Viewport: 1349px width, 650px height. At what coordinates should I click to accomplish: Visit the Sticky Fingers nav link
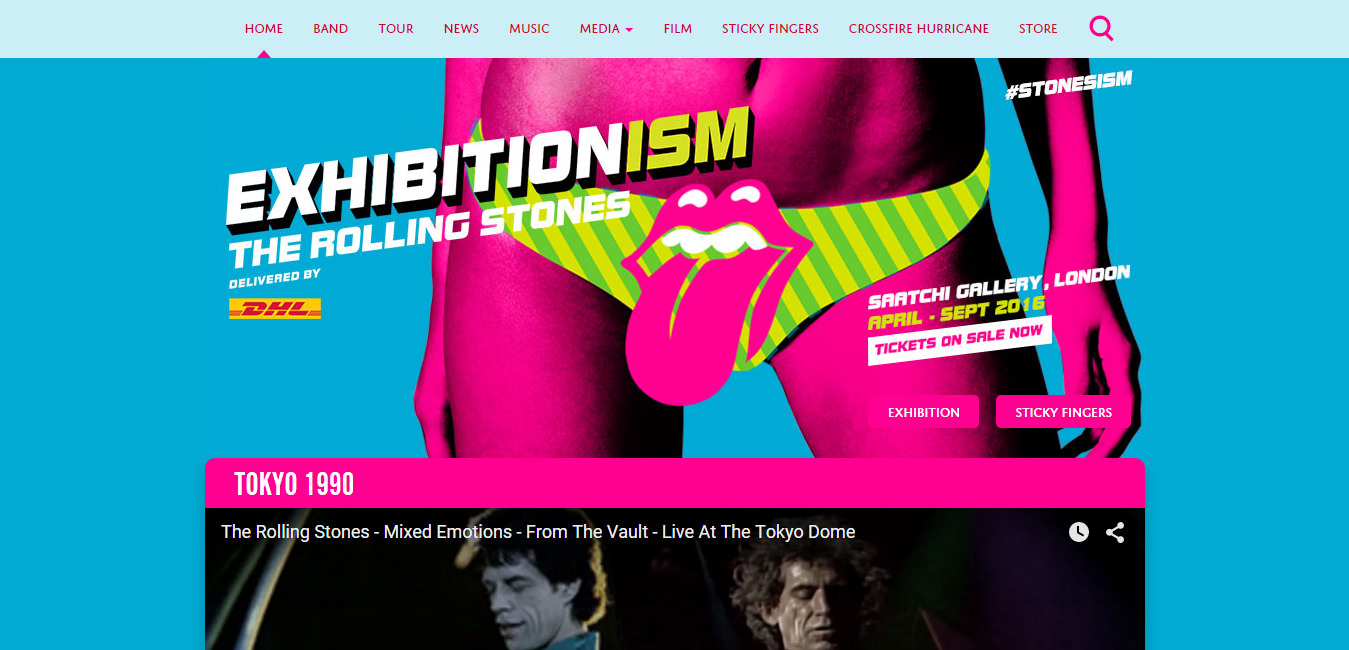click(770, 28)
